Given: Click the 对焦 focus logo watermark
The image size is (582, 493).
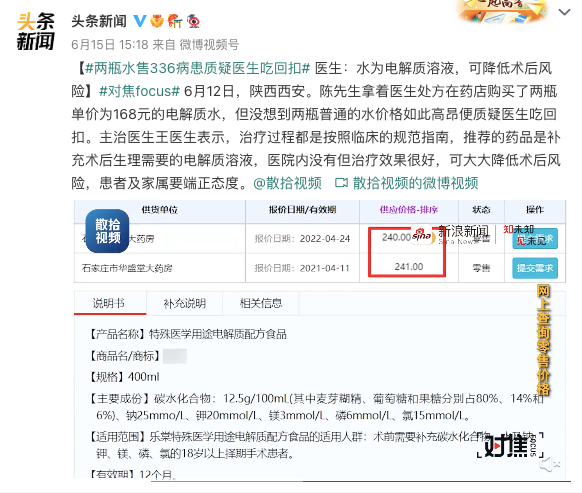Looking at the screenshot, I should pos(510,446).
